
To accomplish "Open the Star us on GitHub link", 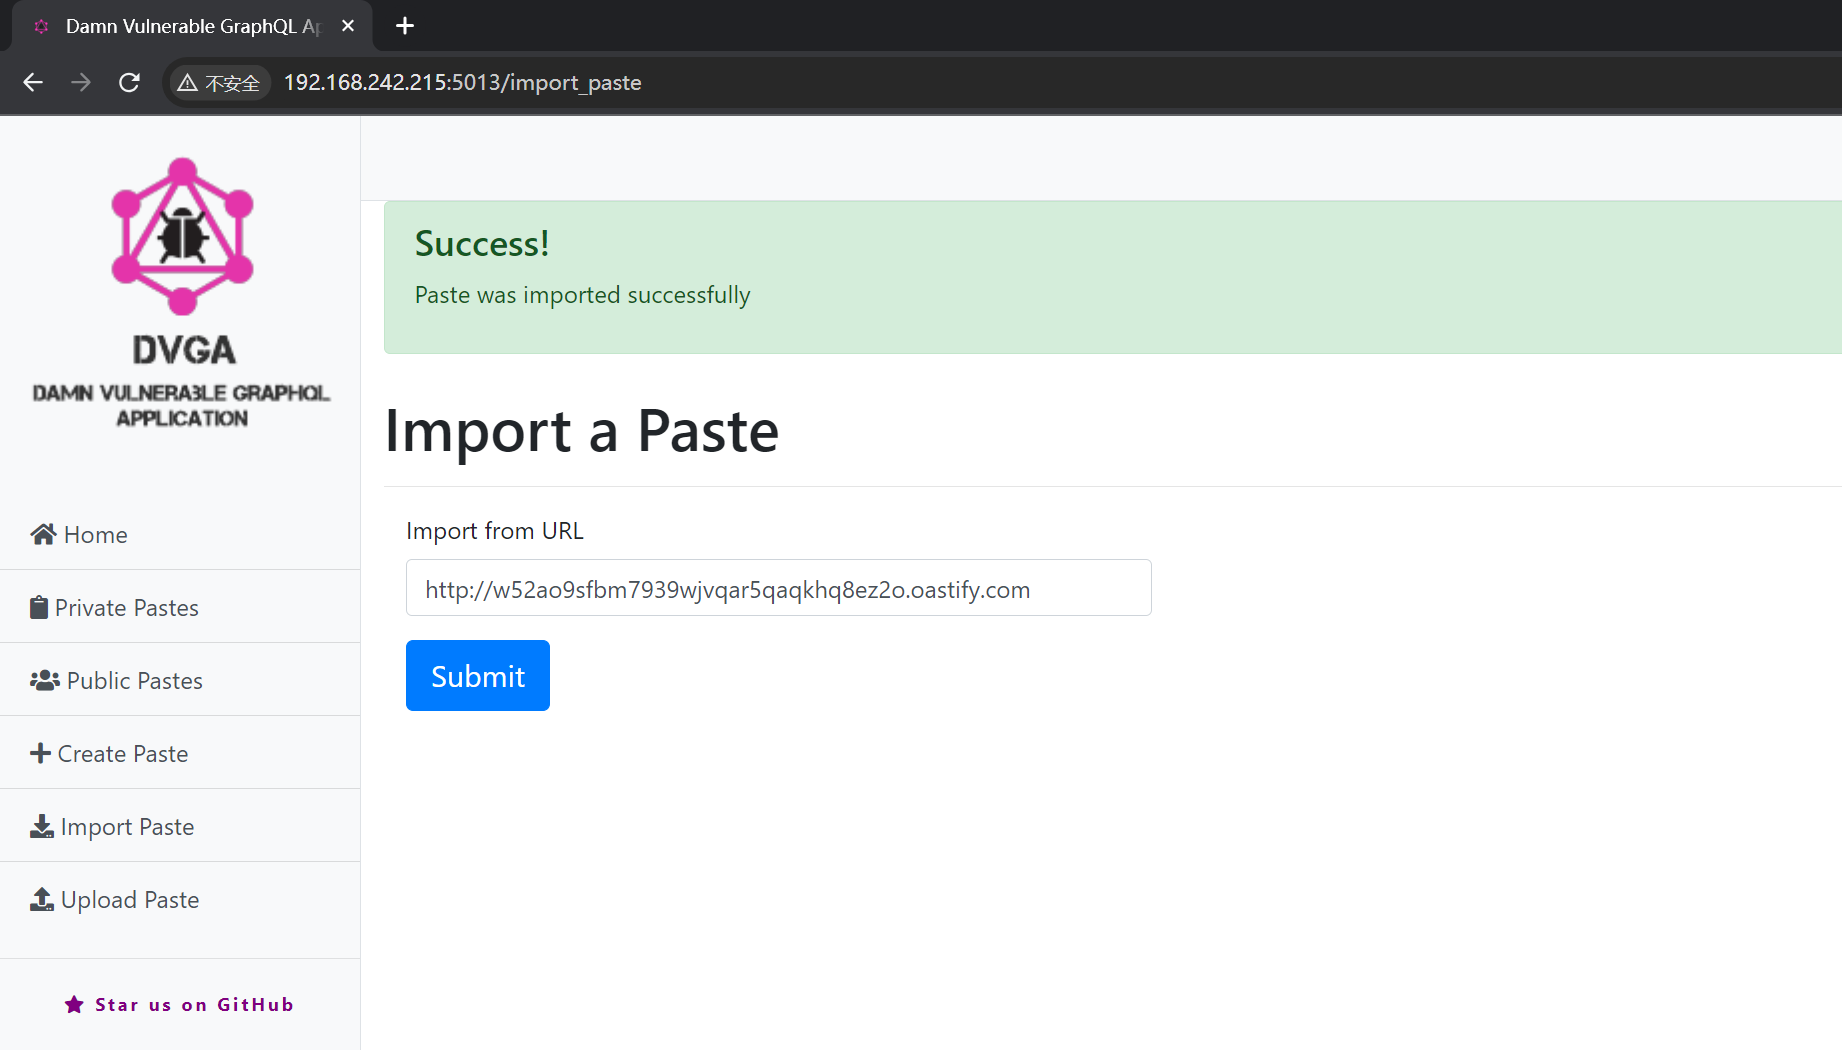I will 194,1005.
